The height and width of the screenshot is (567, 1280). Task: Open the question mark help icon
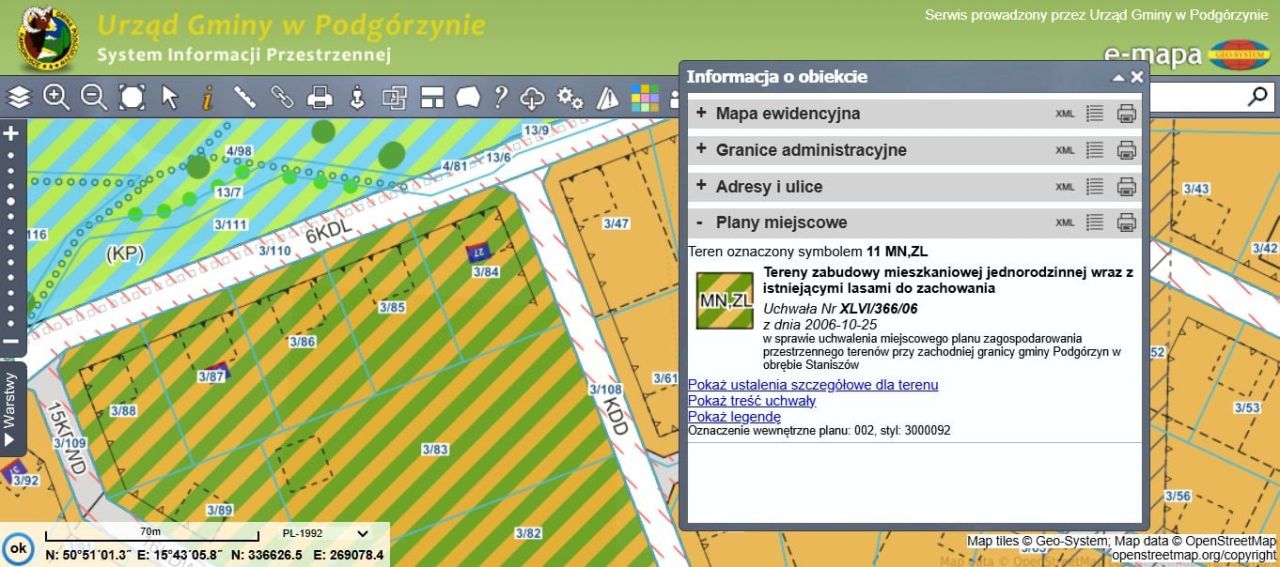pyautogui.click(x=500, y=97)
